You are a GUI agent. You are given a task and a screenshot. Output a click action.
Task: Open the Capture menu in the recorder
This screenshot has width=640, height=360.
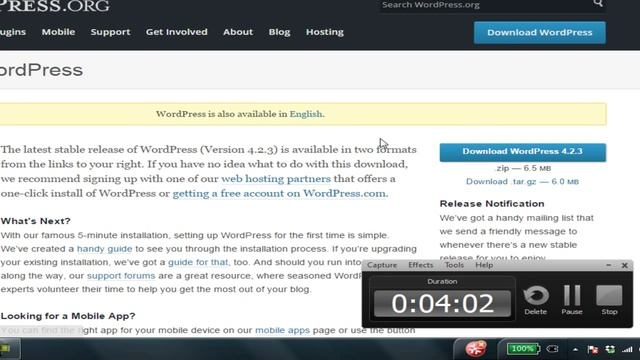click(x=382, y=265)
